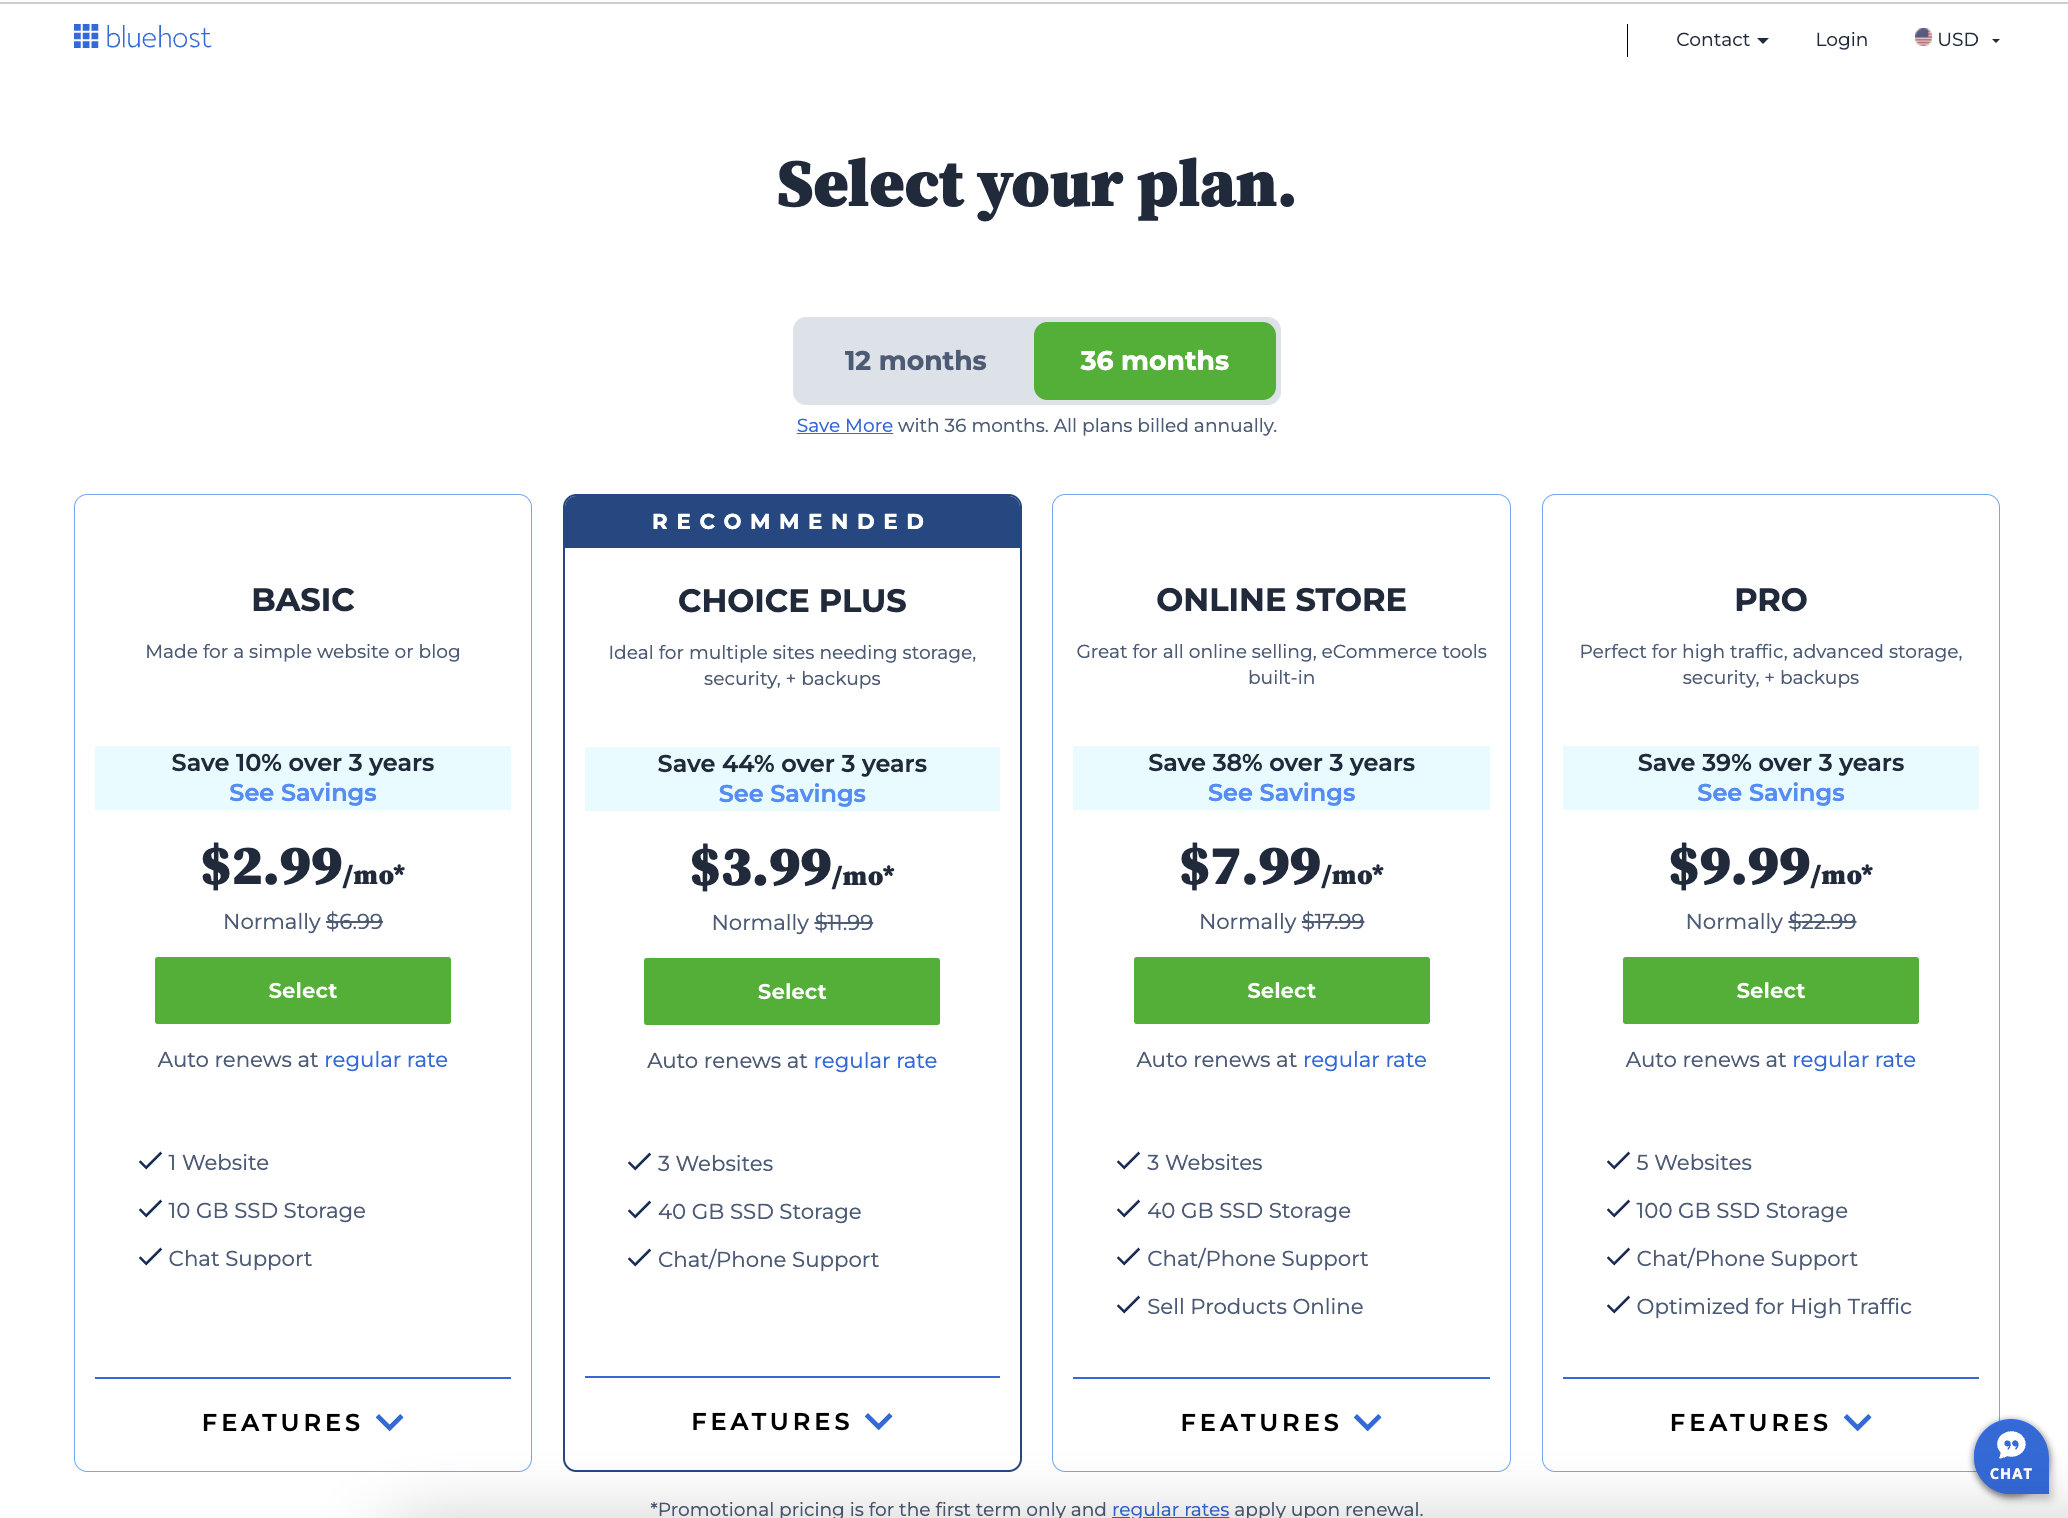2068x1518 pixels.
Task: Select the Online Store plan
Action: point(1281,990)
